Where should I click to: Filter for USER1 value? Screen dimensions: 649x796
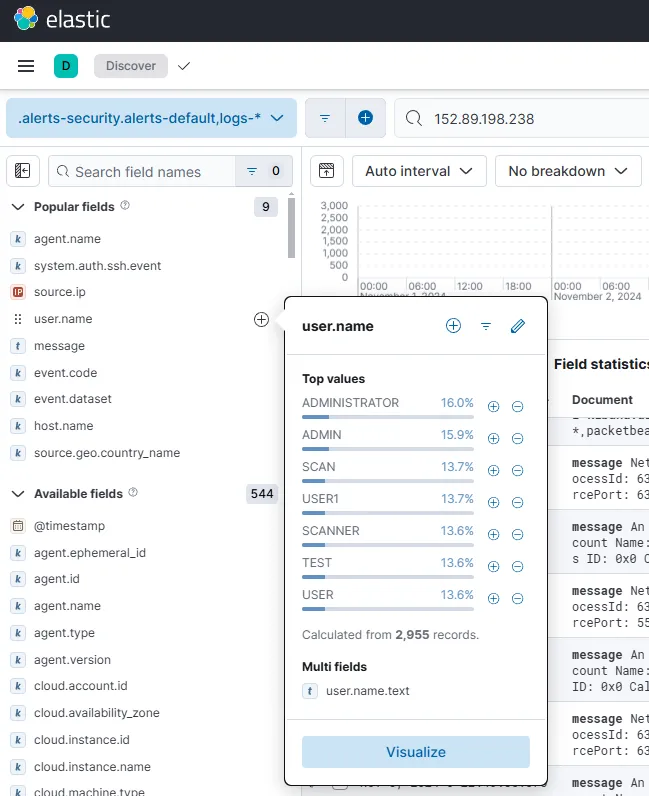[x=493, y=502]
